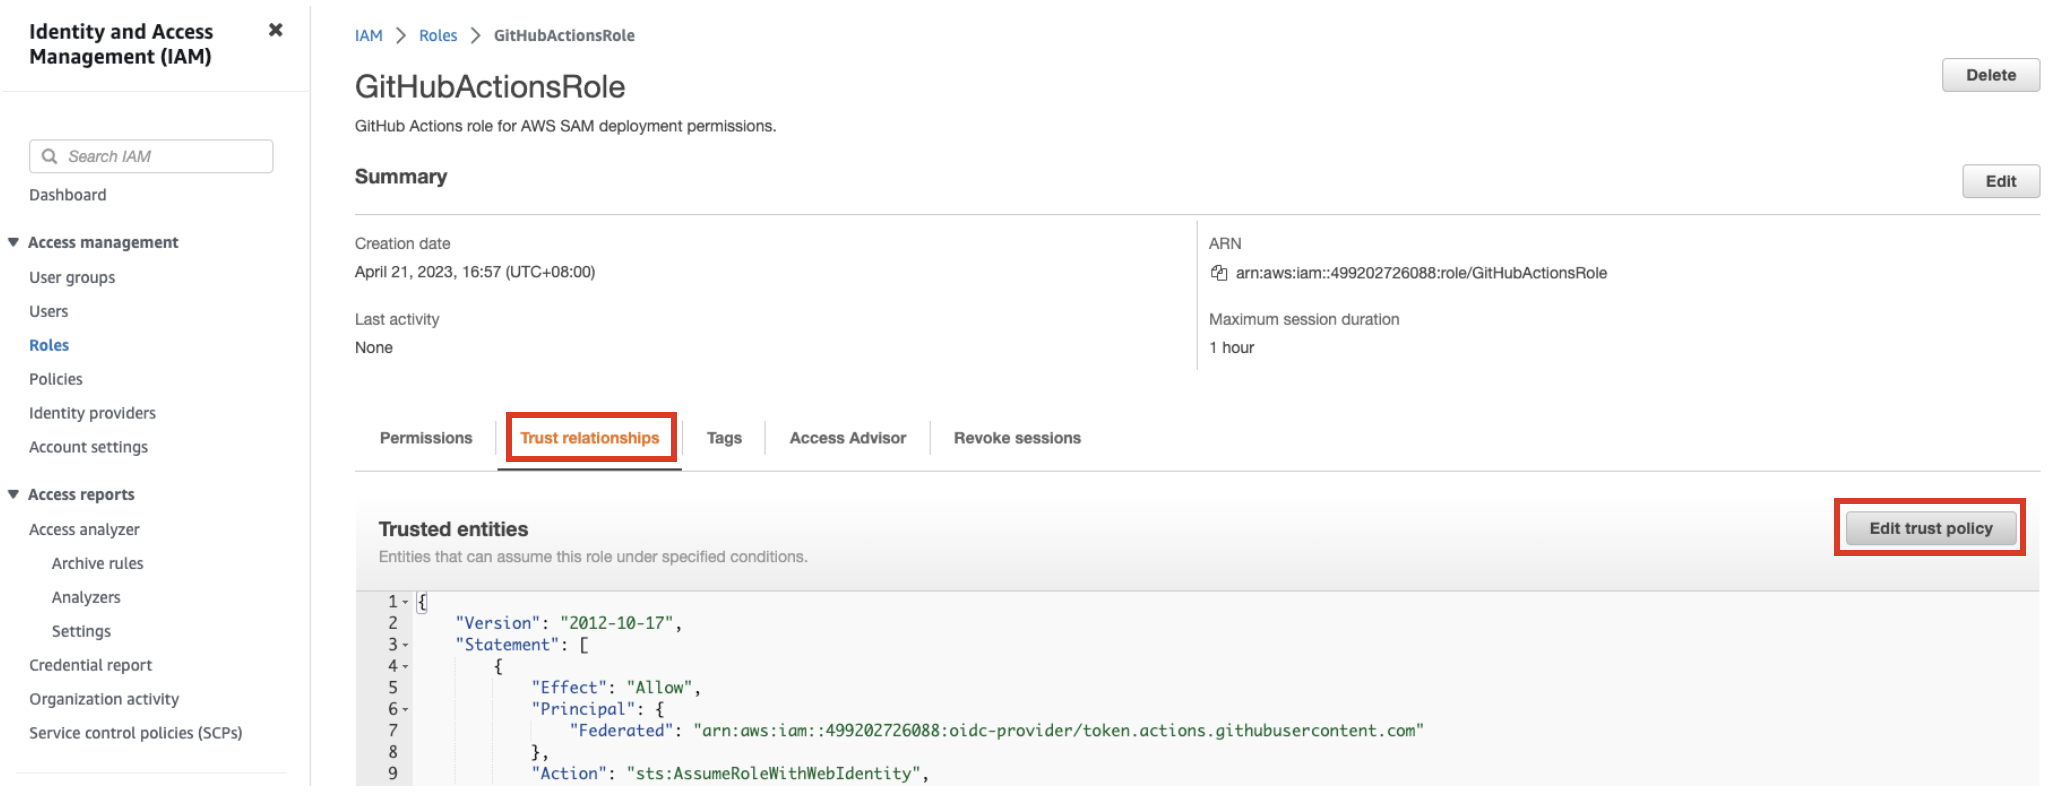Click the Edit summary button
Screen dimensions: 2058x802
[x=2000, y=181]
